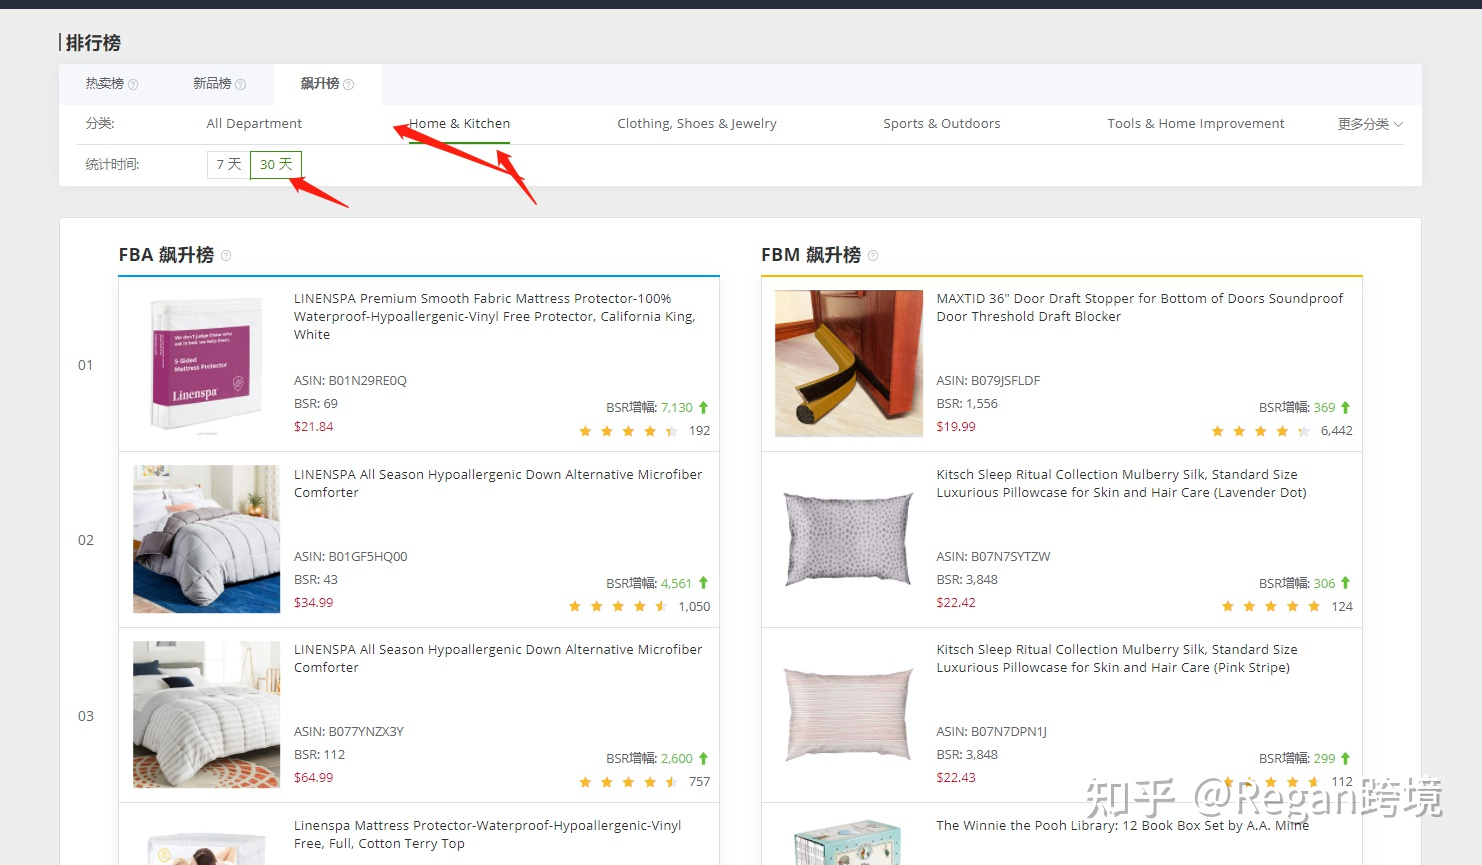1482x865 pixels.
Task: Open LINENSPA Premium Smooth Fabric Mattress Protector title
Action: 494,317
